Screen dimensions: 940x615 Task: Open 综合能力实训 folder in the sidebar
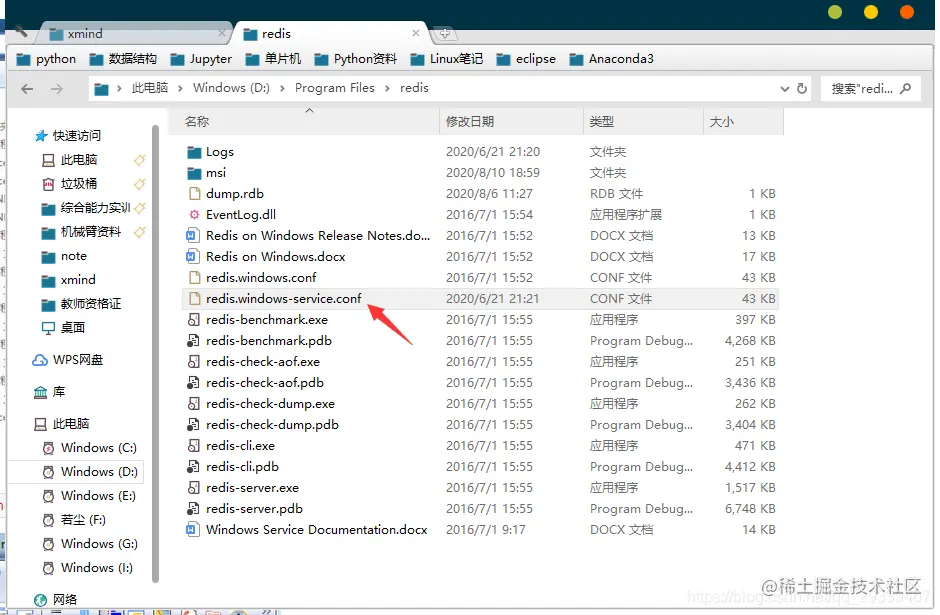pyautogui.click(x=86, y=207)
